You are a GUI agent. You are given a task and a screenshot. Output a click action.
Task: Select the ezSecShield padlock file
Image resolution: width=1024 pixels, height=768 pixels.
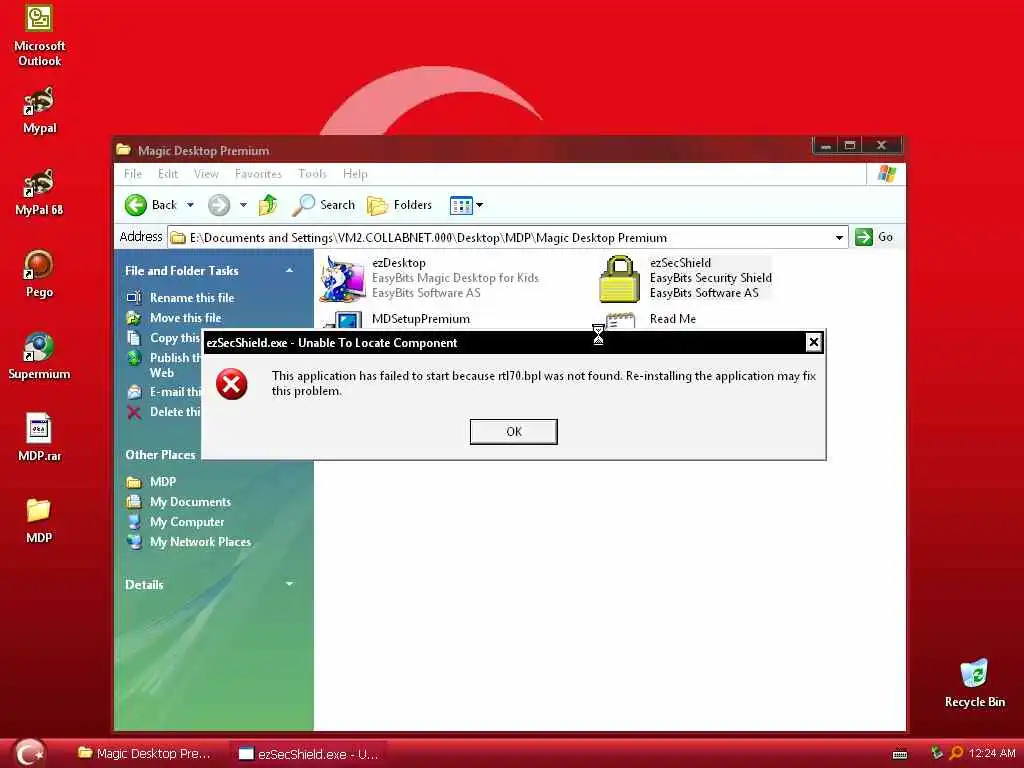(x=685, y=278)
